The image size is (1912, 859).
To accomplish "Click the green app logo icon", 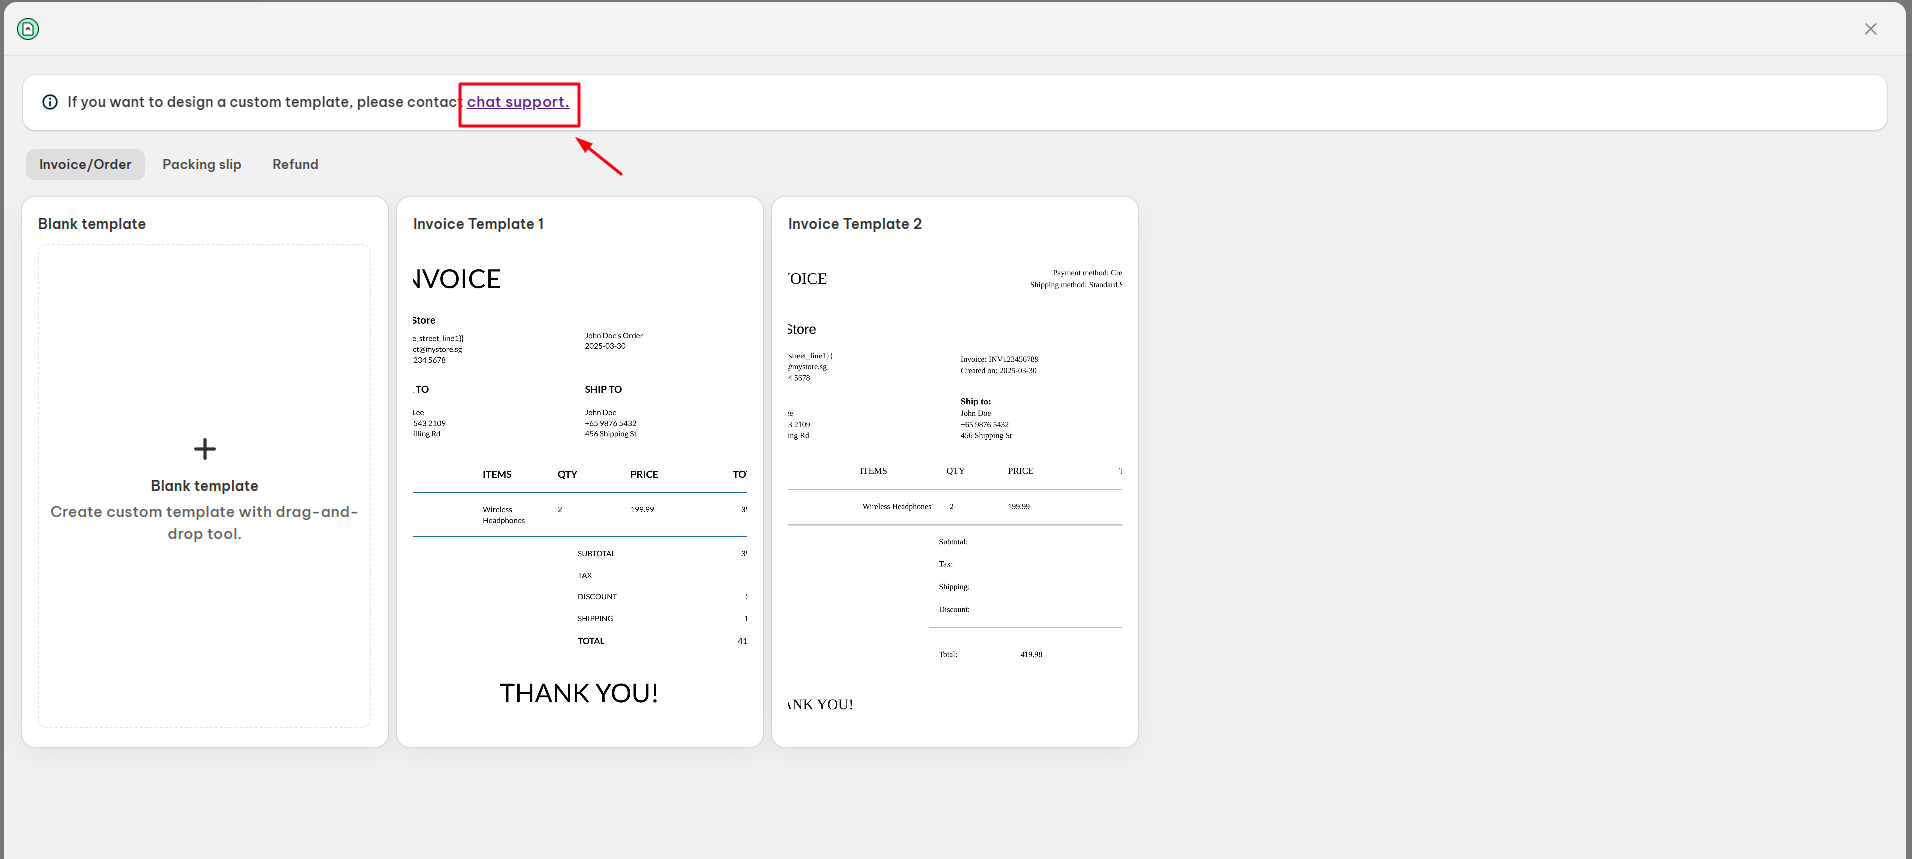I will pos(28,29).
